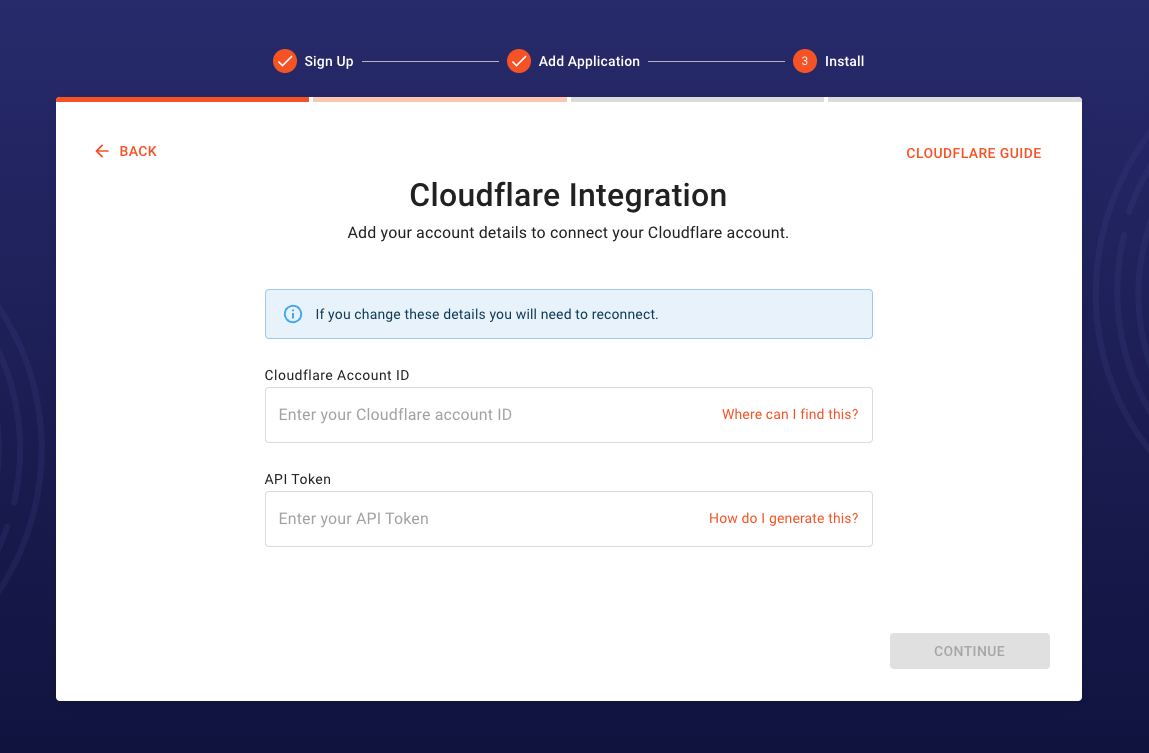Image resolution: width=1149 pixels, height=753 pixels.
Task: Open the 'How do I generate this?' link
Action: click(783, 519)
